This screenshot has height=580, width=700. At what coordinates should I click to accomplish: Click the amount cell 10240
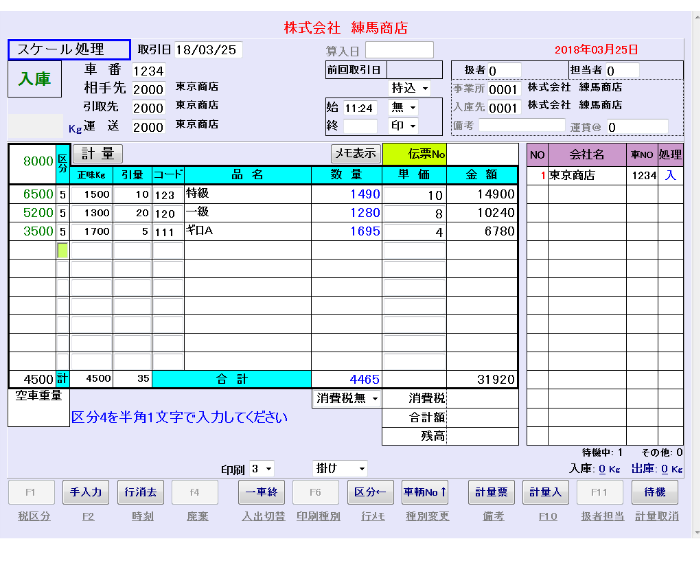[x=482, y=213]
